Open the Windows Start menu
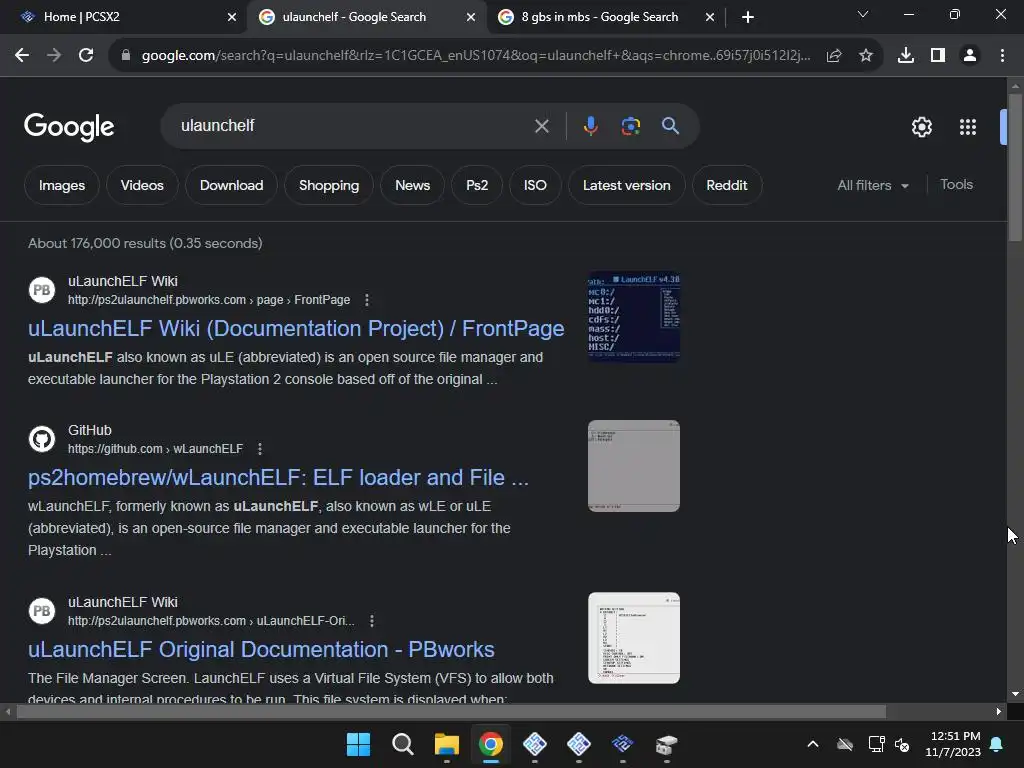Image resolution: width=1024 pixels, height=768 pixels. pyautogui.click(x=359, y=744)
